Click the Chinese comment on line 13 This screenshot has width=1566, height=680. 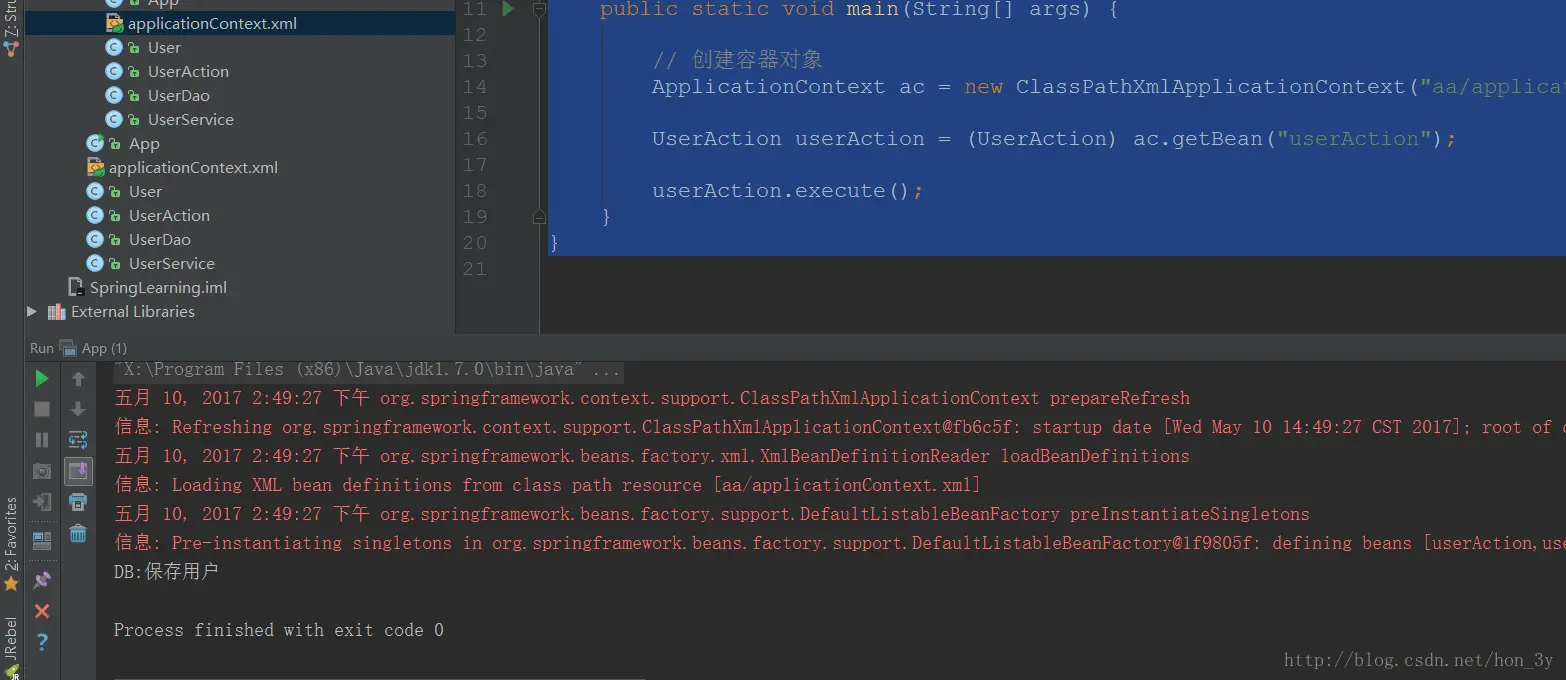point(737,60)
